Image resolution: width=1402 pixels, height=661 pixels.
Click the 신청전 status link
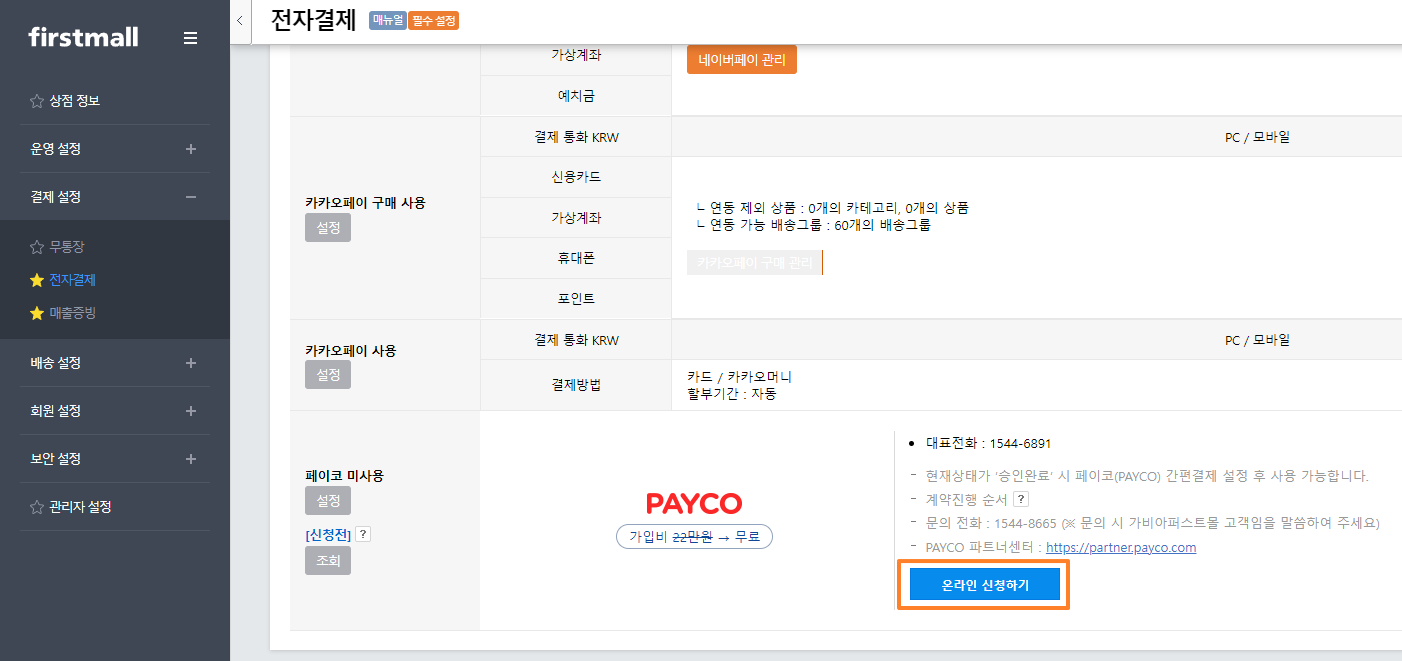click(328, 535)
